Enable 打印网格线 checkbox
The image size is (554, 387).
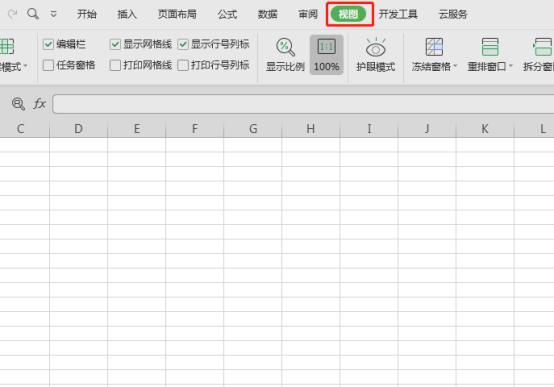pos(115,65)
